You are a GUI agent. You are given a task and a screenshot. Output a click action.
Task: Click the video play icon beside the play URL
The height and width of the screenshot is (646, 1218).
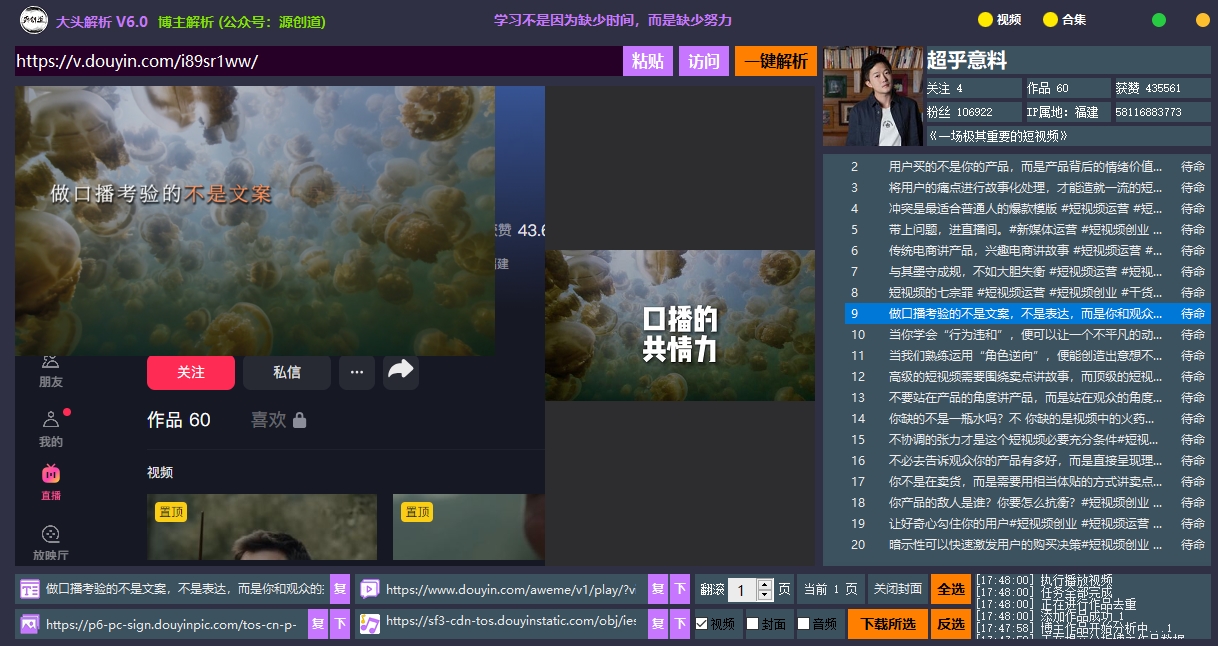click(x=370, y=588)
